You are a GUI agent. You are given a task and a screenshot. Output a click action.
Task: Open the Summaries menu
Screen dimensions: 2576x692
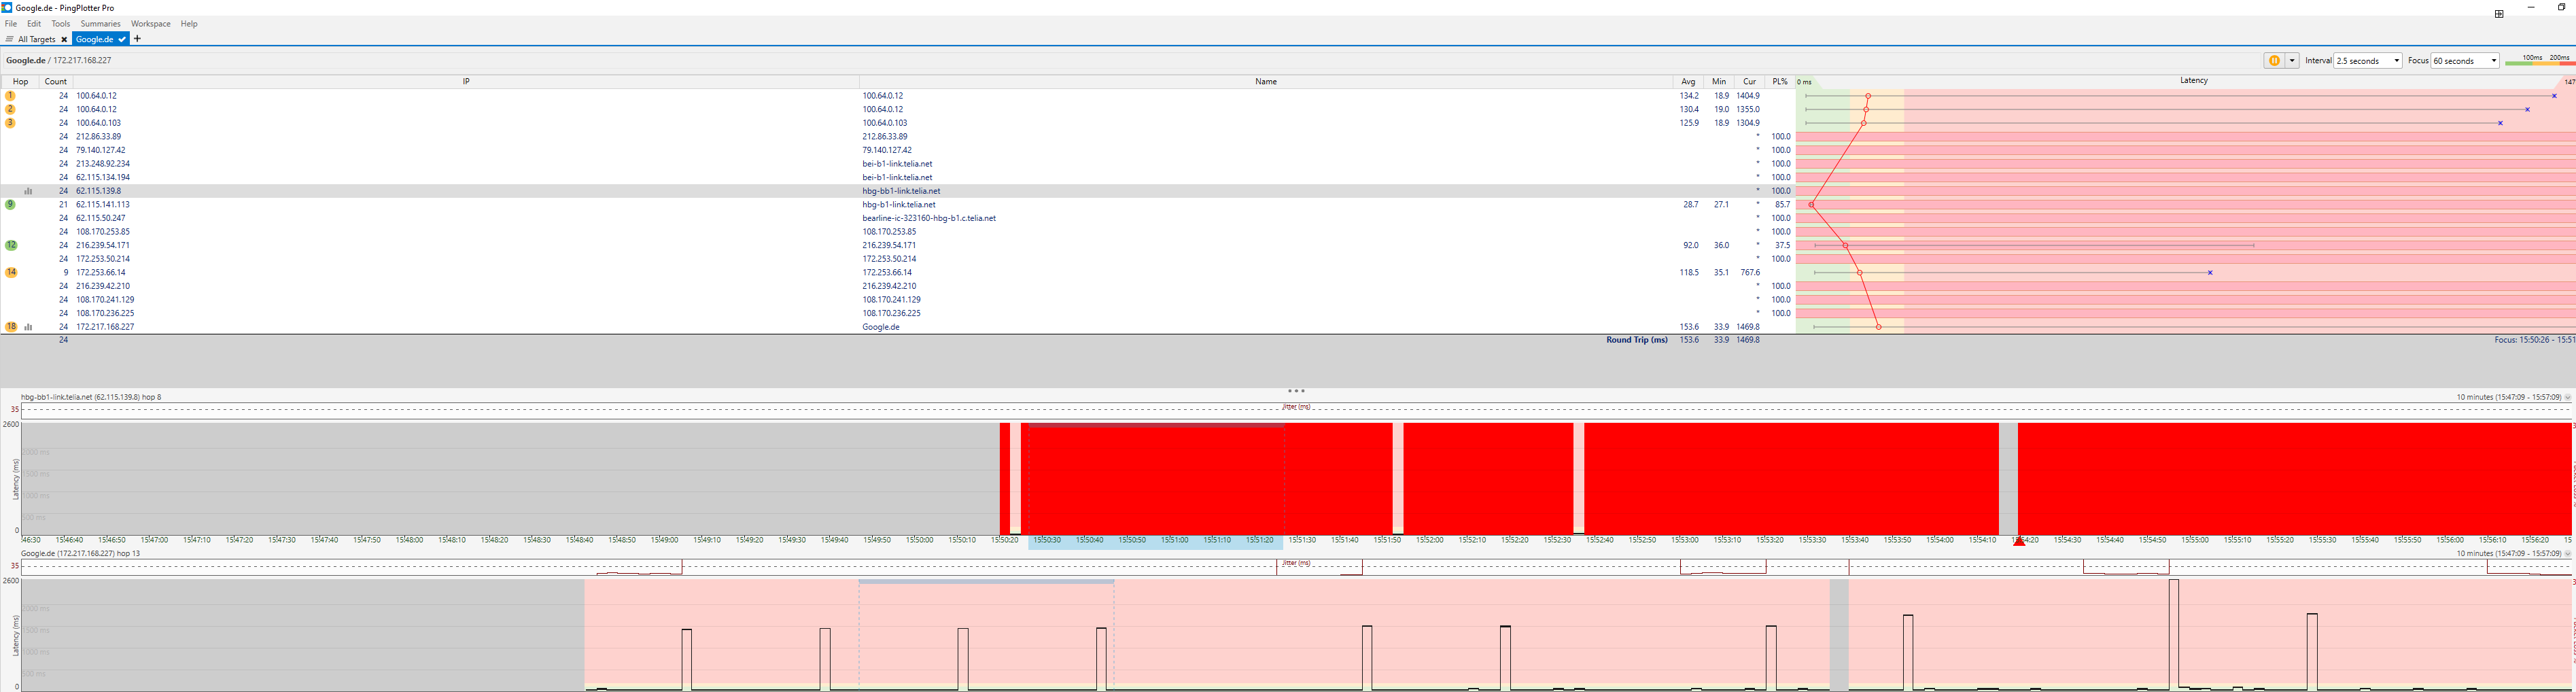point(100,24)
